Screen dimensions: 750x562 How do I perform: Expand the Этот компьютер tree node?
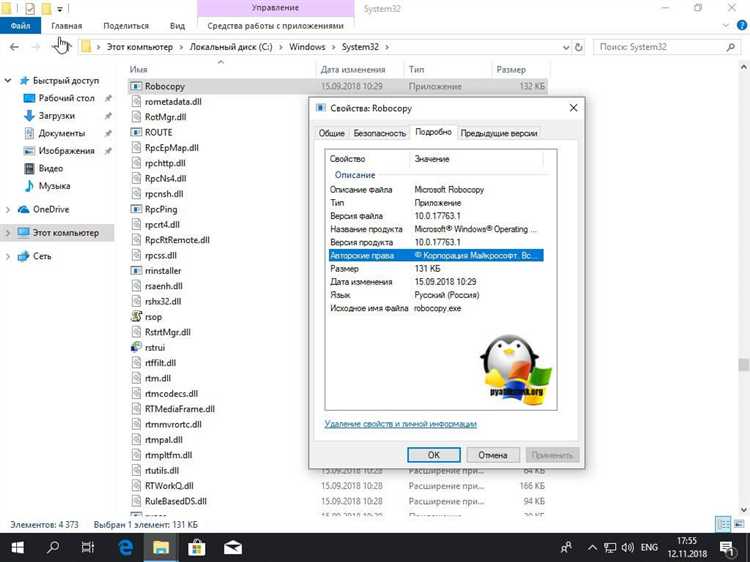8,233
